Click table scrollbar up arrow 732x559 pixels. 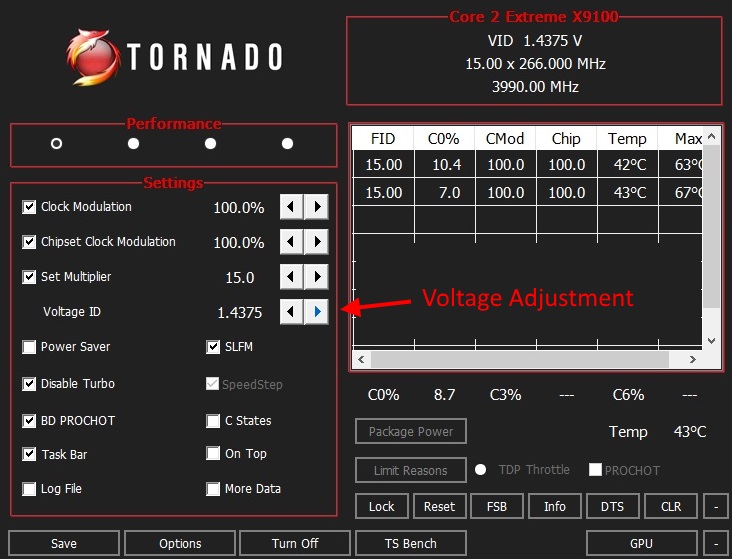tap(711, 136)
